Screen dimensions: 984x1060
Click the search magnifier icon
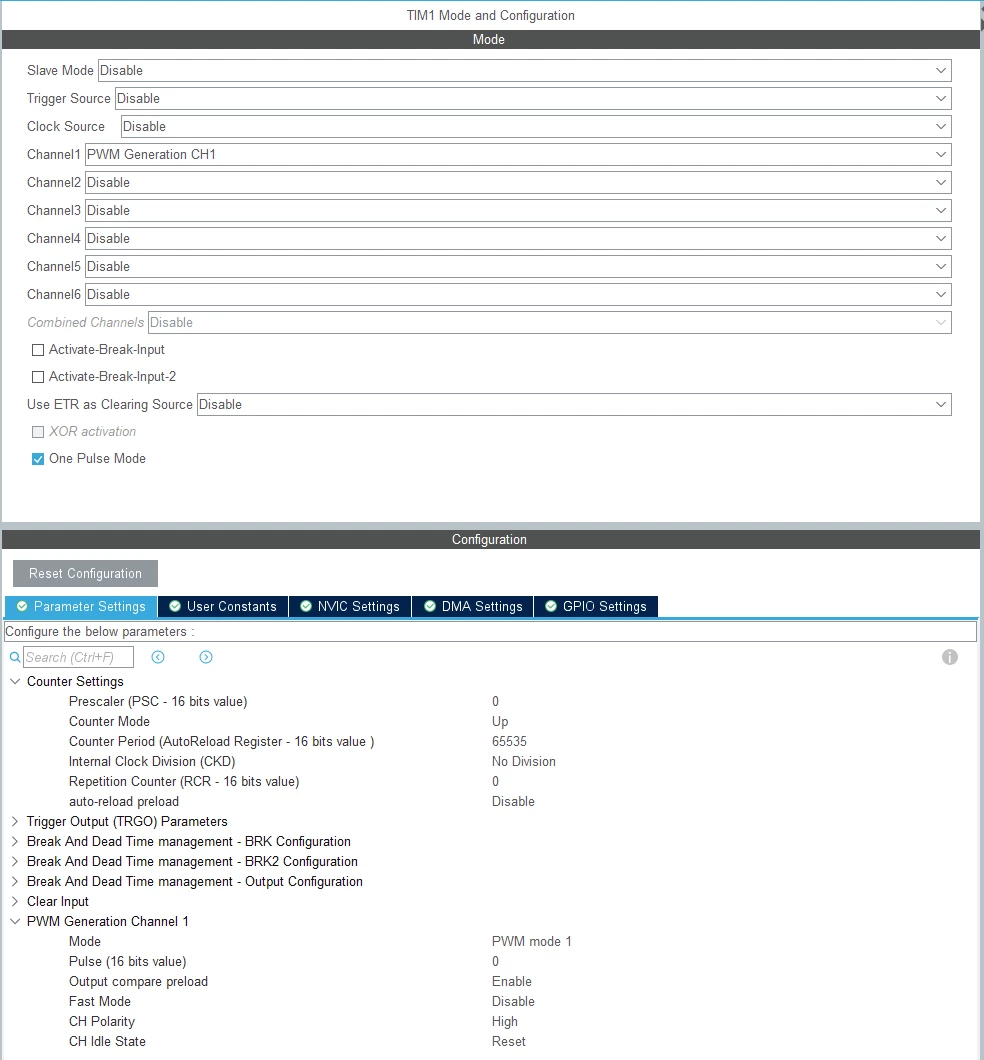15,657
